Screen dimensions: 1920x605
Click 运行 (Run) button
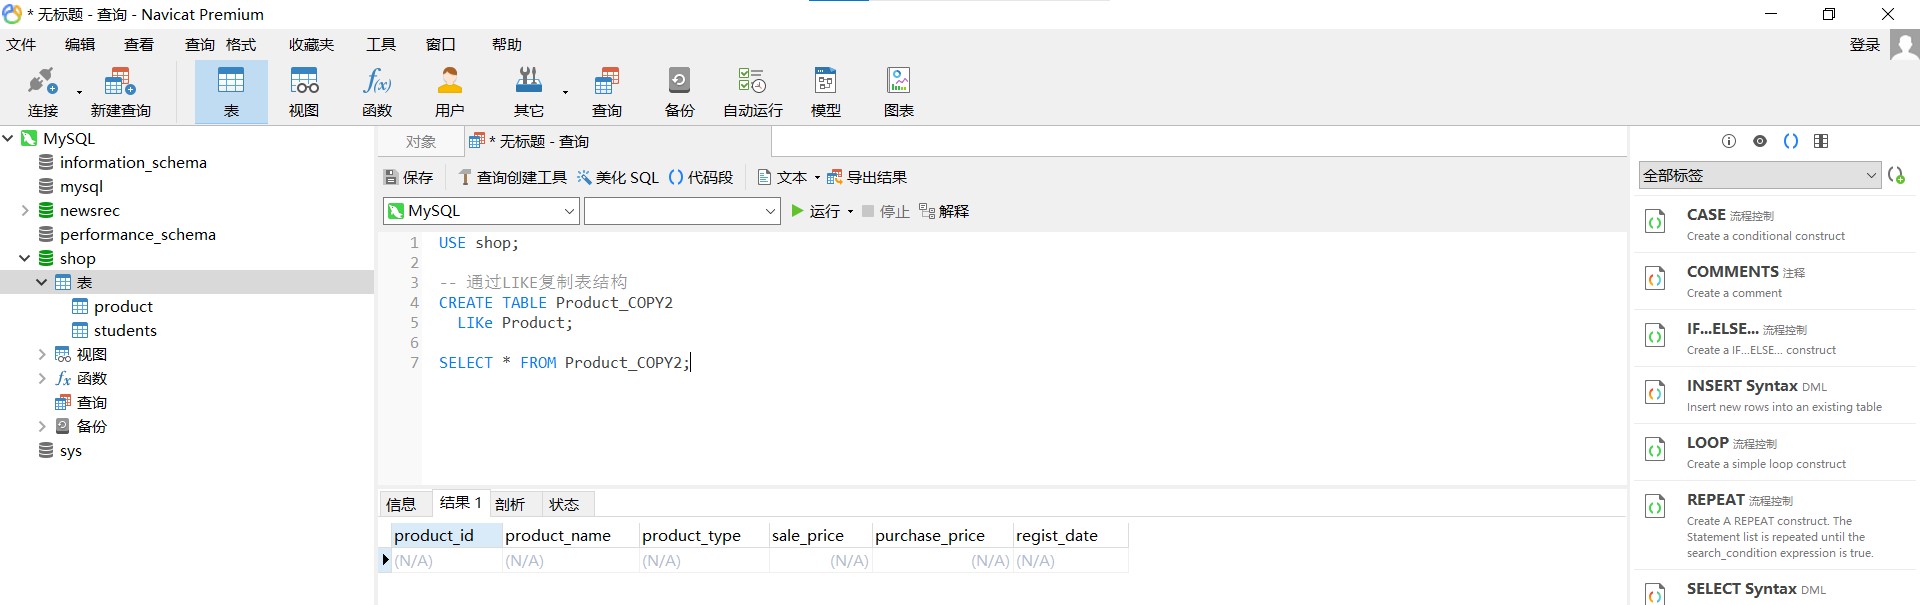(815, 211)
